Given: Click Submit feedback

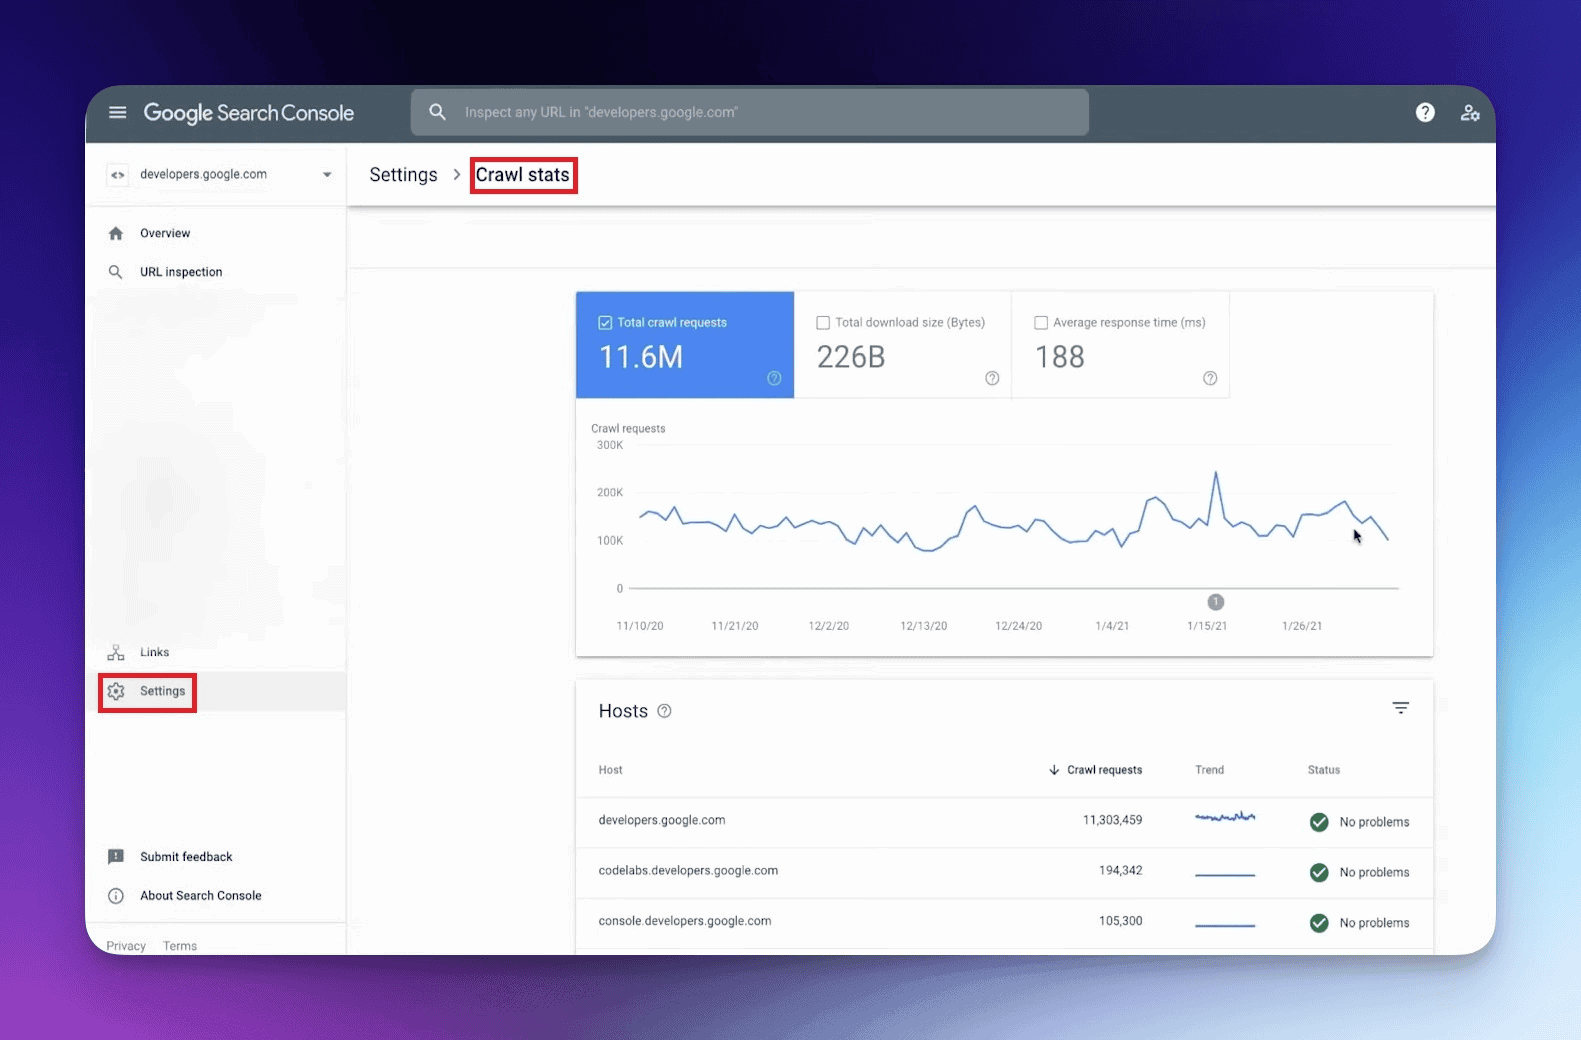Looking at the screenshot, I should click(186, 857).
